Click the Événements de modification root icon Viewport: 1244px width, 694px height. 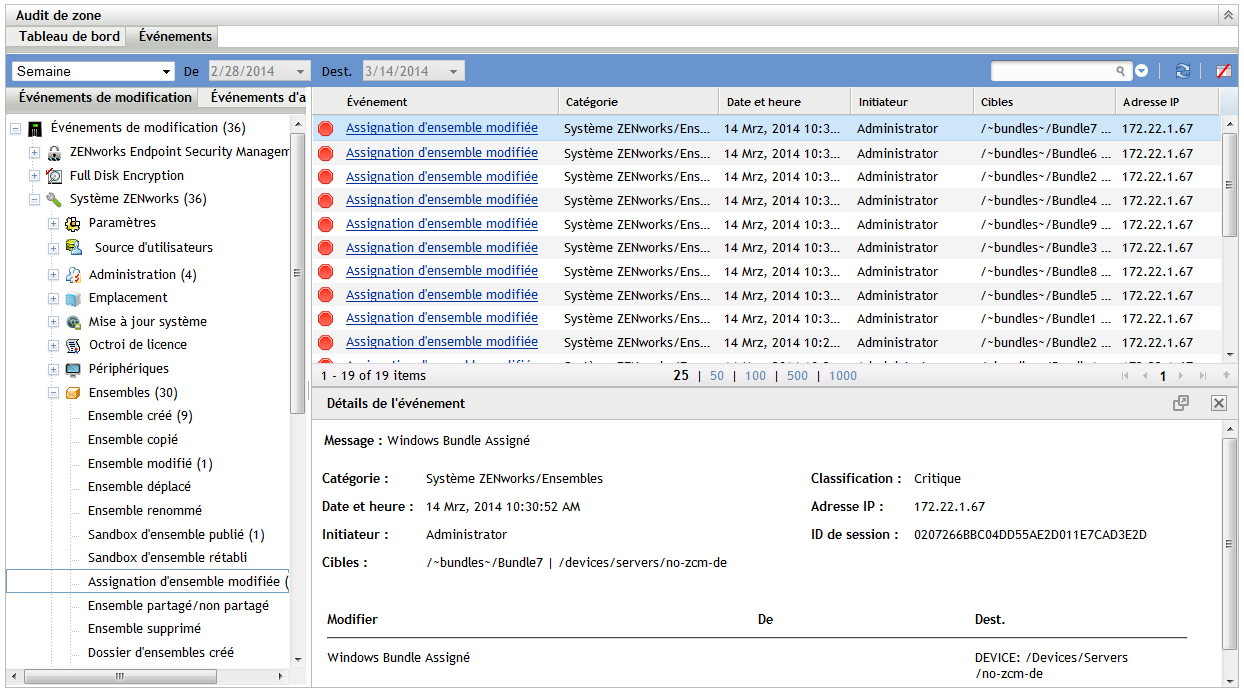pyautogui.click(x=35, y=128)
